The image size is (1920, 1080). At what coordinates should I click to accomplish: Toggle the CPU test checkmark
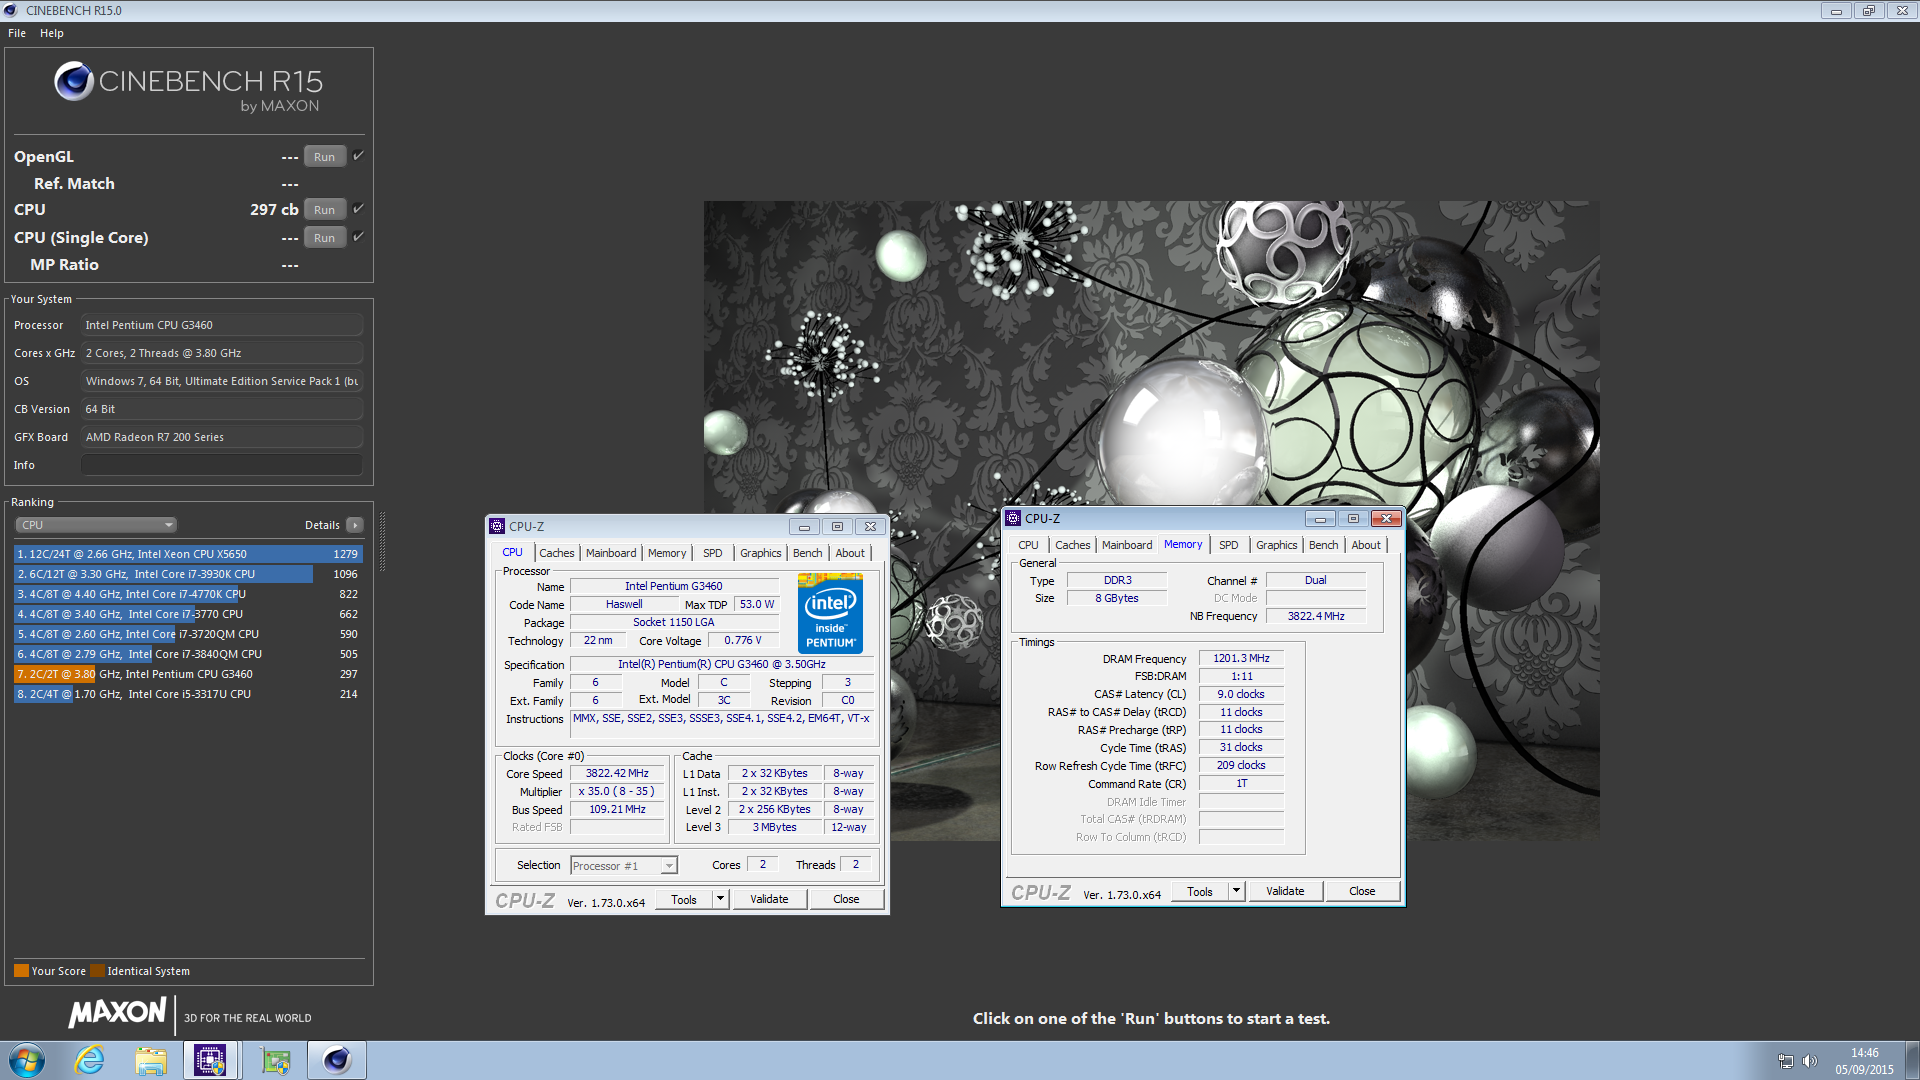point(358,209)
